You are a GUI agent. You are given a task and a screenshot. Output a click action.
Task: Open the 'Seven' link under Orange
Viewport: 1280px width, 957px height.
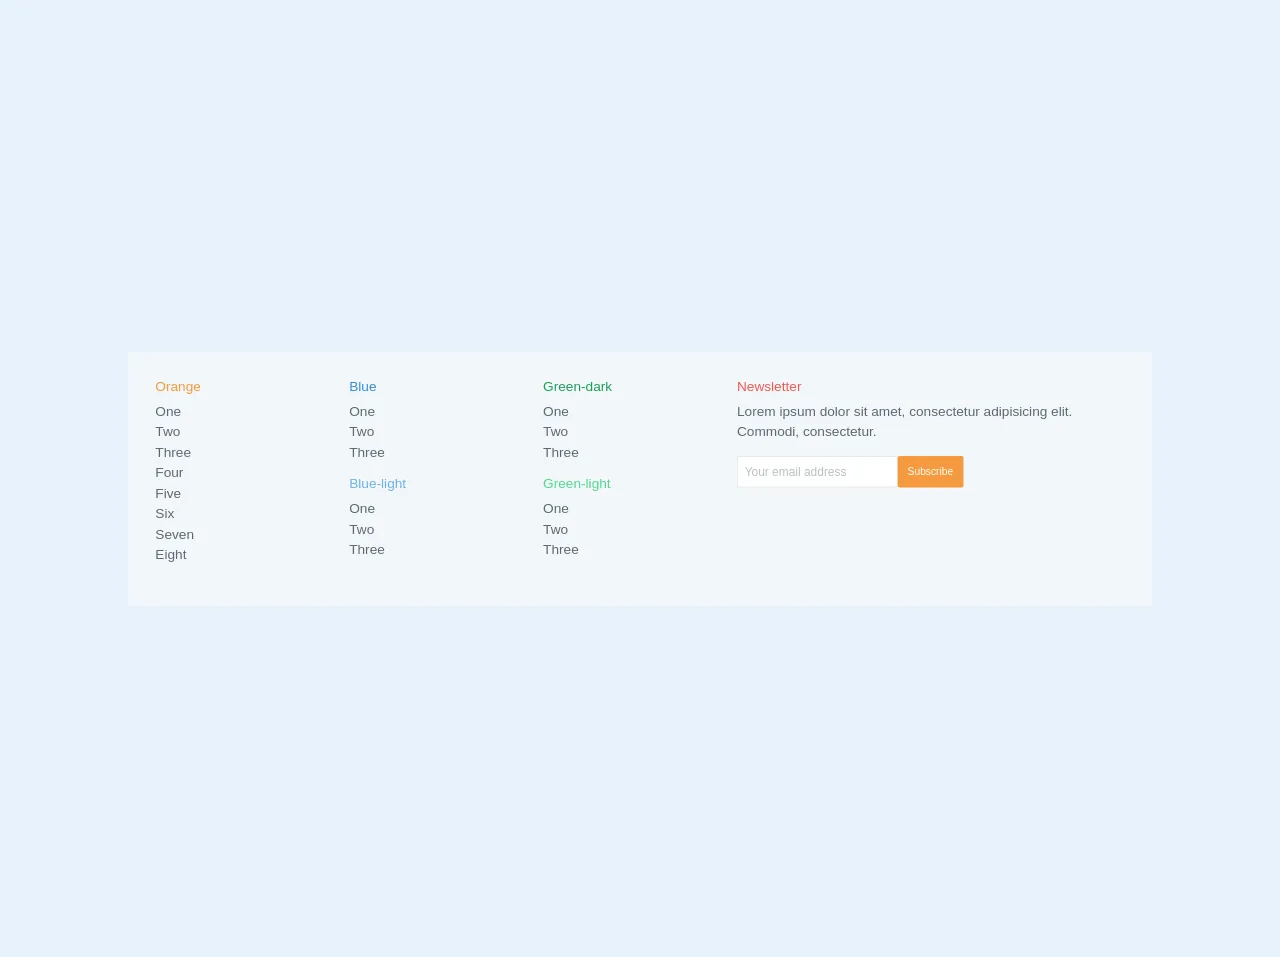[174, 535]
